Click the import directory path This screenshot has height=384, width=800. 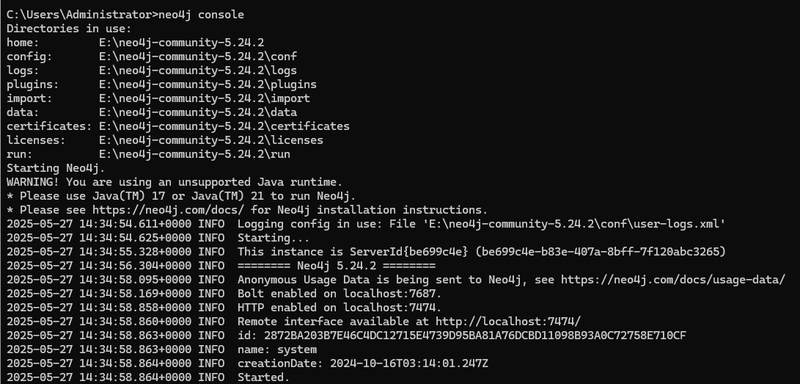204,98
